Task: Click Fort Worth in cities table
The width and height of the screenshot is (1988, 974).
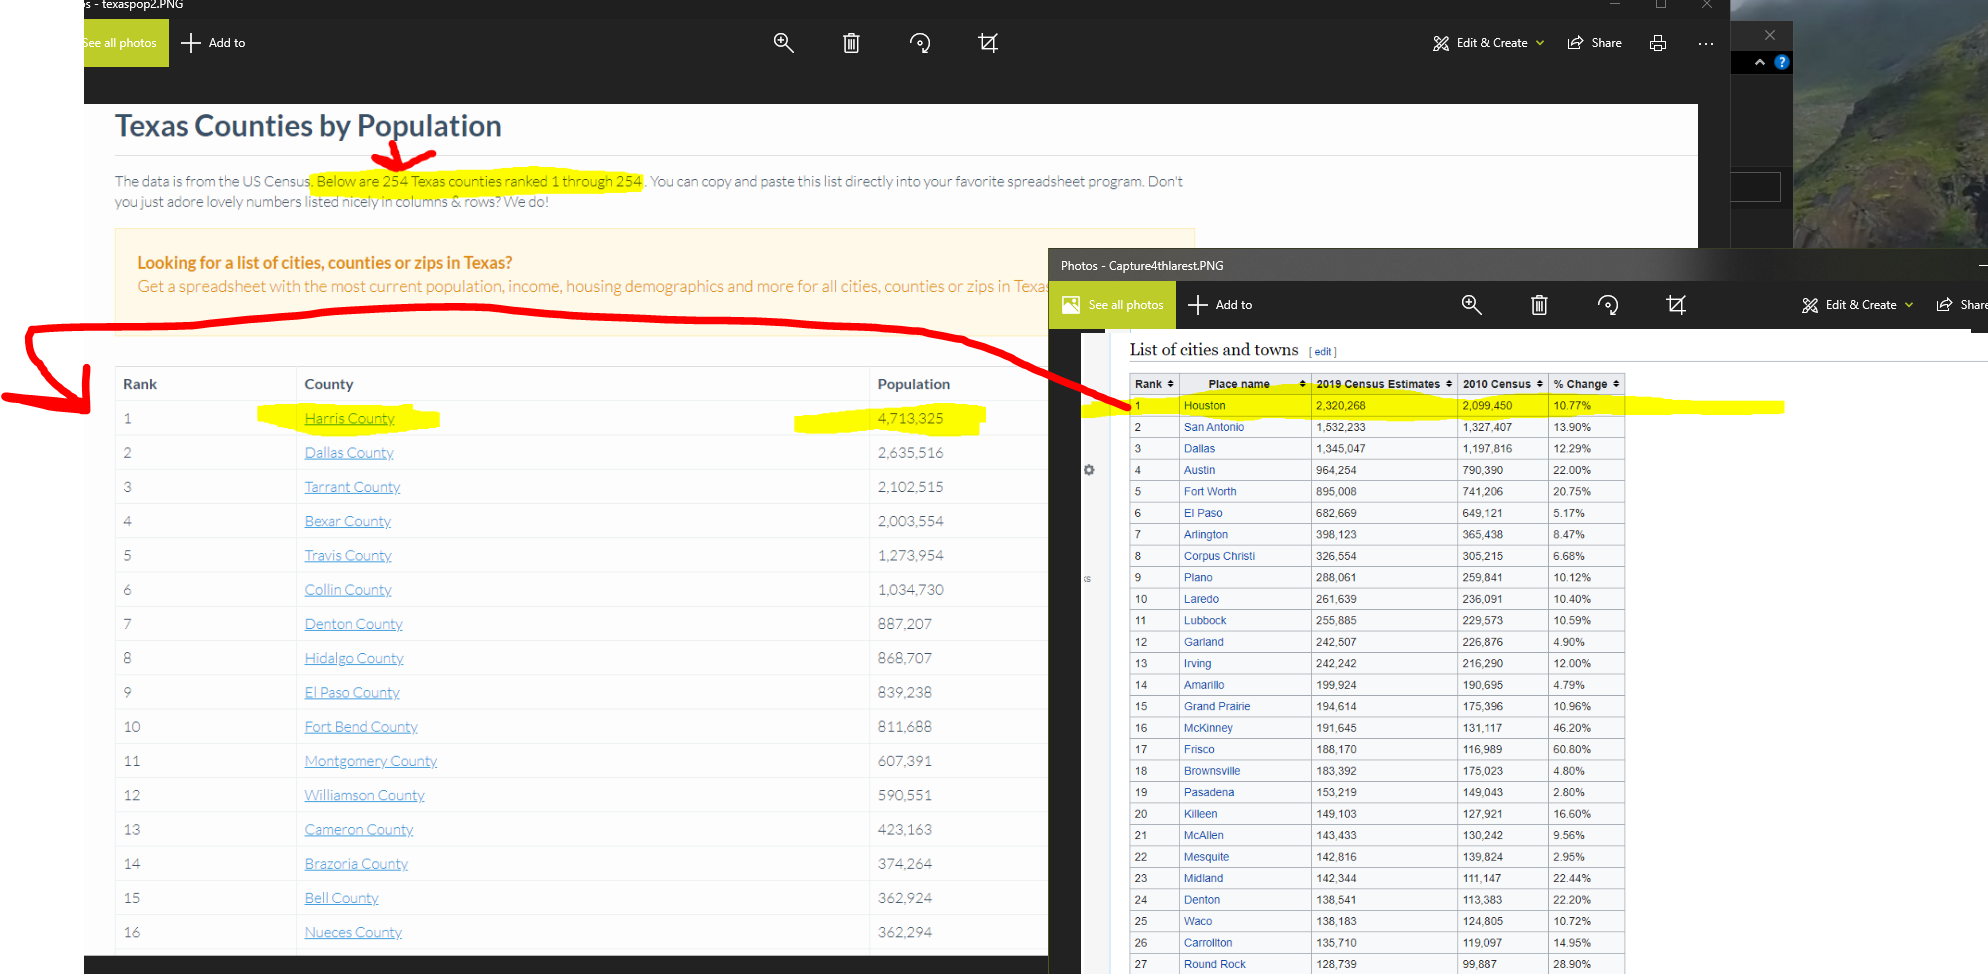Action: pyautogui.click(x=1210, y=492)
